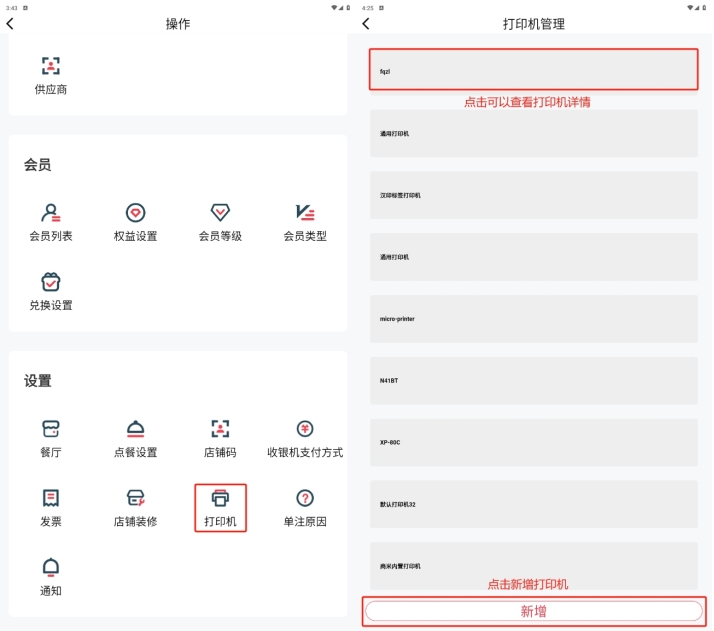Viewport: 714px width, 631px height.
Task: Open 通知 notification bell settings
Action: pos(51,567)
